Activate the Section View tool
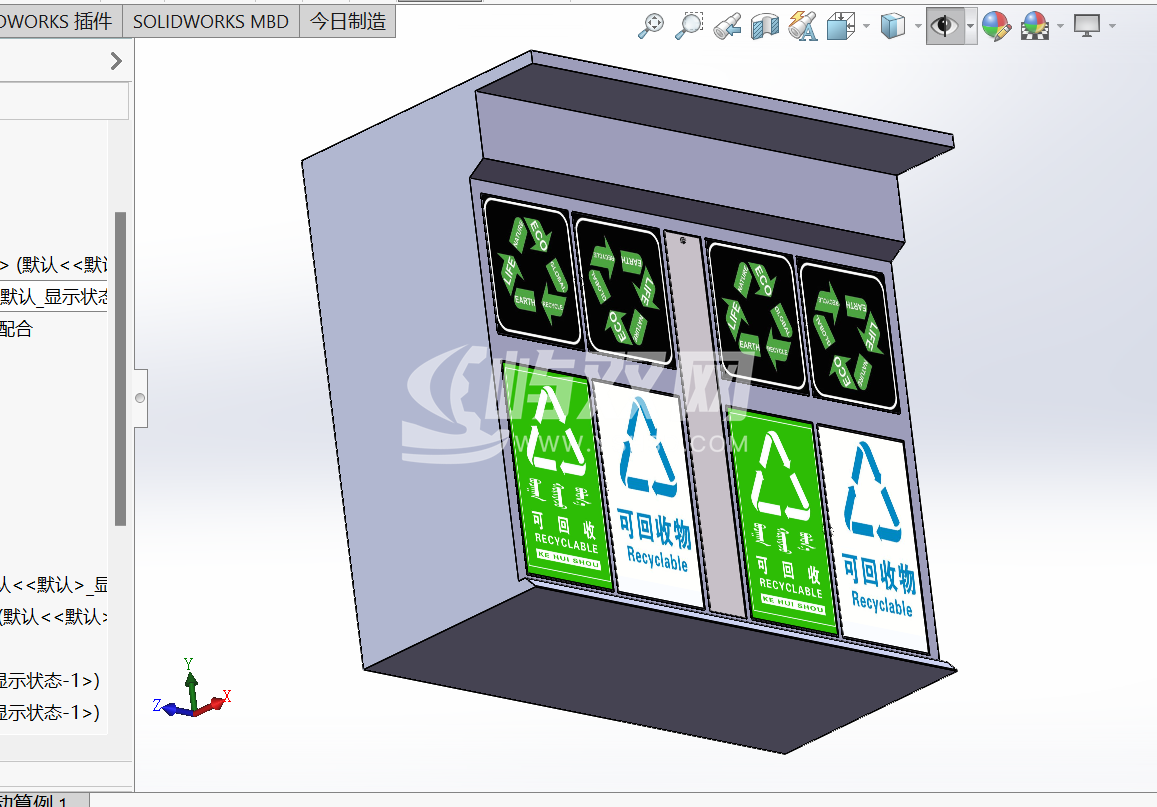Screen dimensions: 1157x807 [765, 26]
